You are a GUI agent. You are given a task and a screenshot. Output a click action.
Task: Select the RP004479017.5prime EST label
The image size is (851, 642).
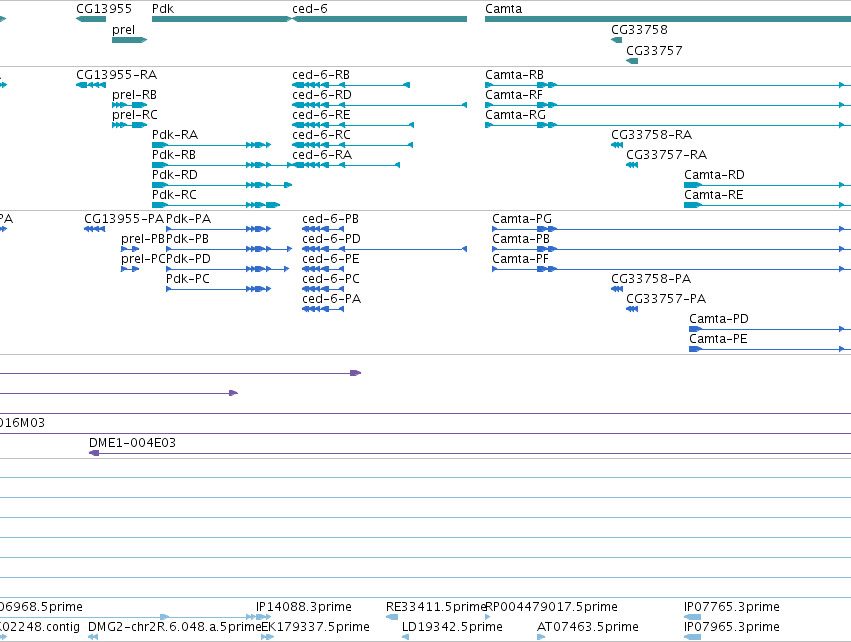(x=551, y=607)
